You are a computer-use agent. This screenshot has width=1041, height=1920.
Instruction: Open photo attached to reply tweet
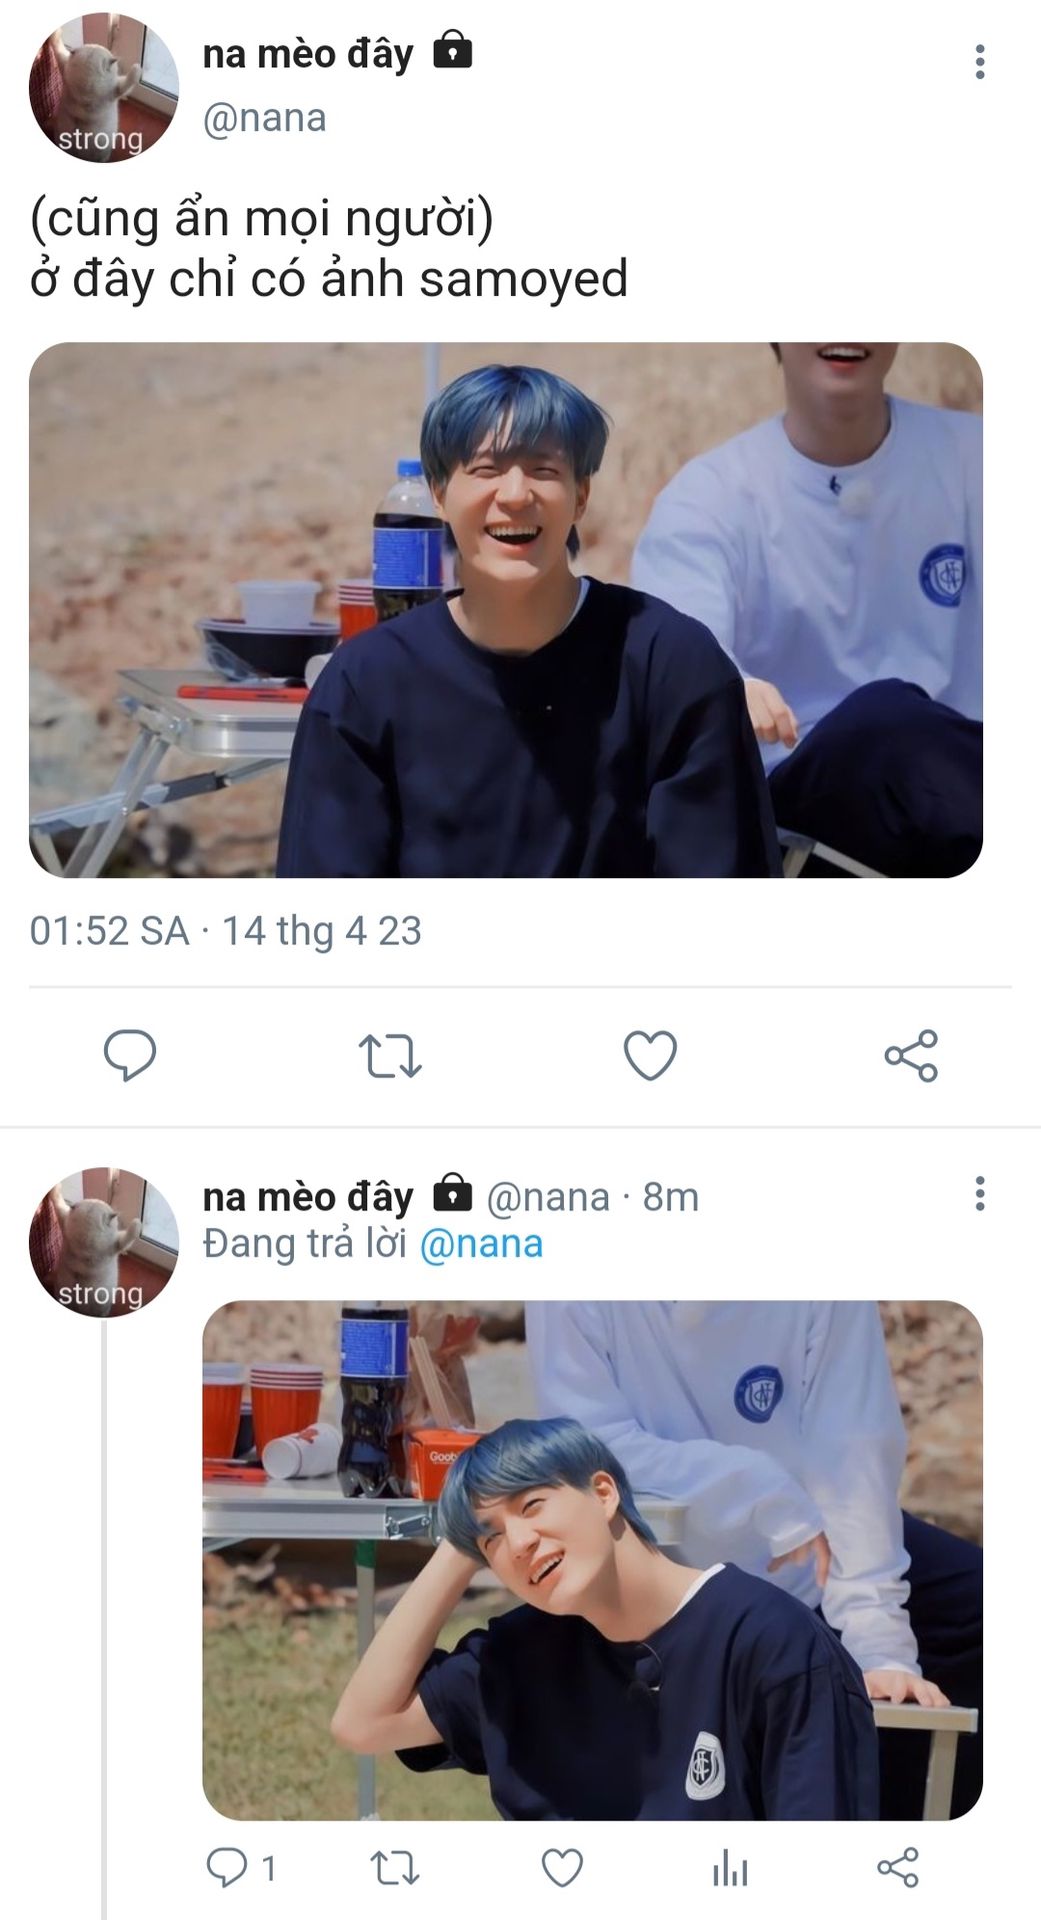point(592,1560)
